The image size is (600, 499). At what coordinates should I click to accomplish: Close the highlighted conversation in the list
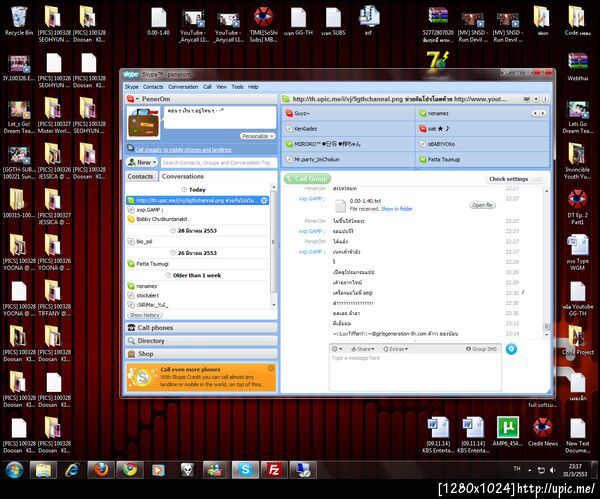tap(265, 200)
